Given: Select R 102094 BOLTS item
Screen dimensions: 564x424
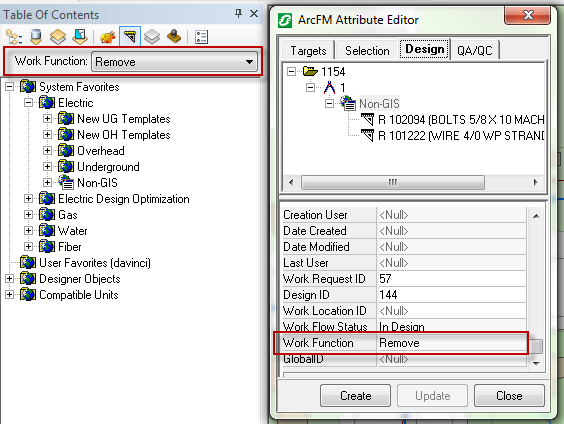Looking at the screenshot, I should coord(461,119).
